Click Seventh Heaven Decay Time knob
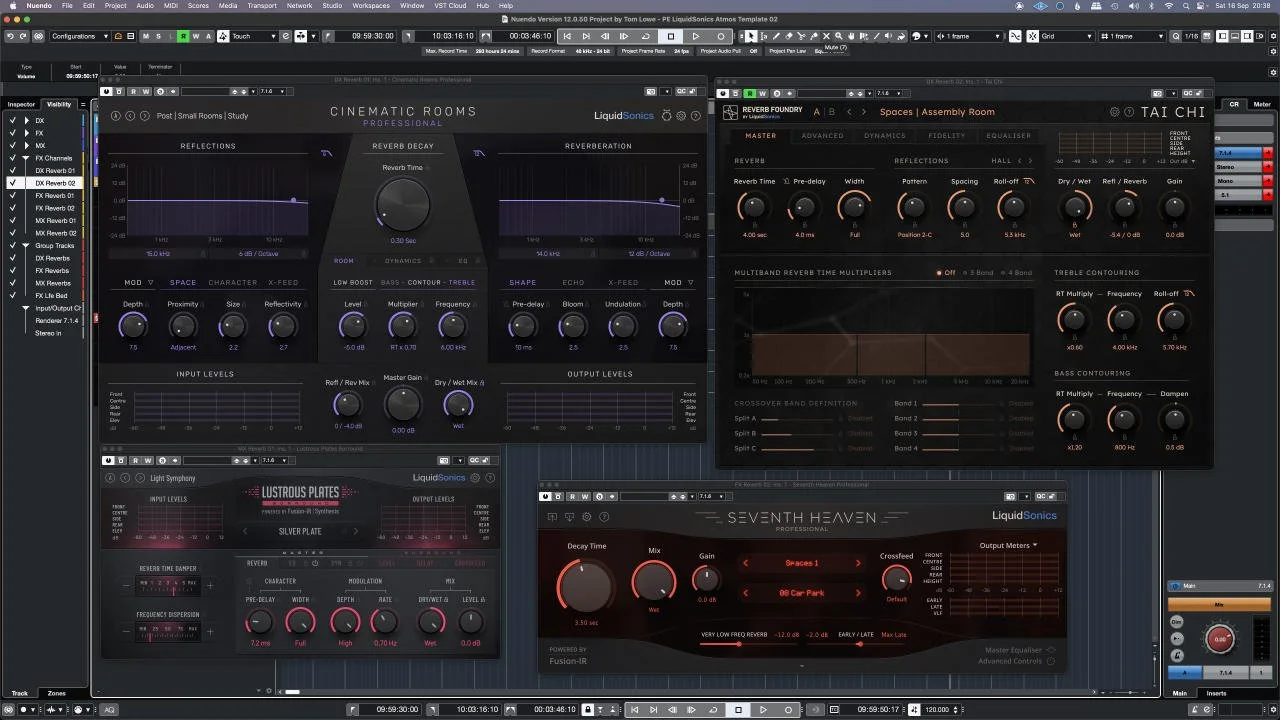This screenshot has height=720, width=1280. tap(586, 586)
